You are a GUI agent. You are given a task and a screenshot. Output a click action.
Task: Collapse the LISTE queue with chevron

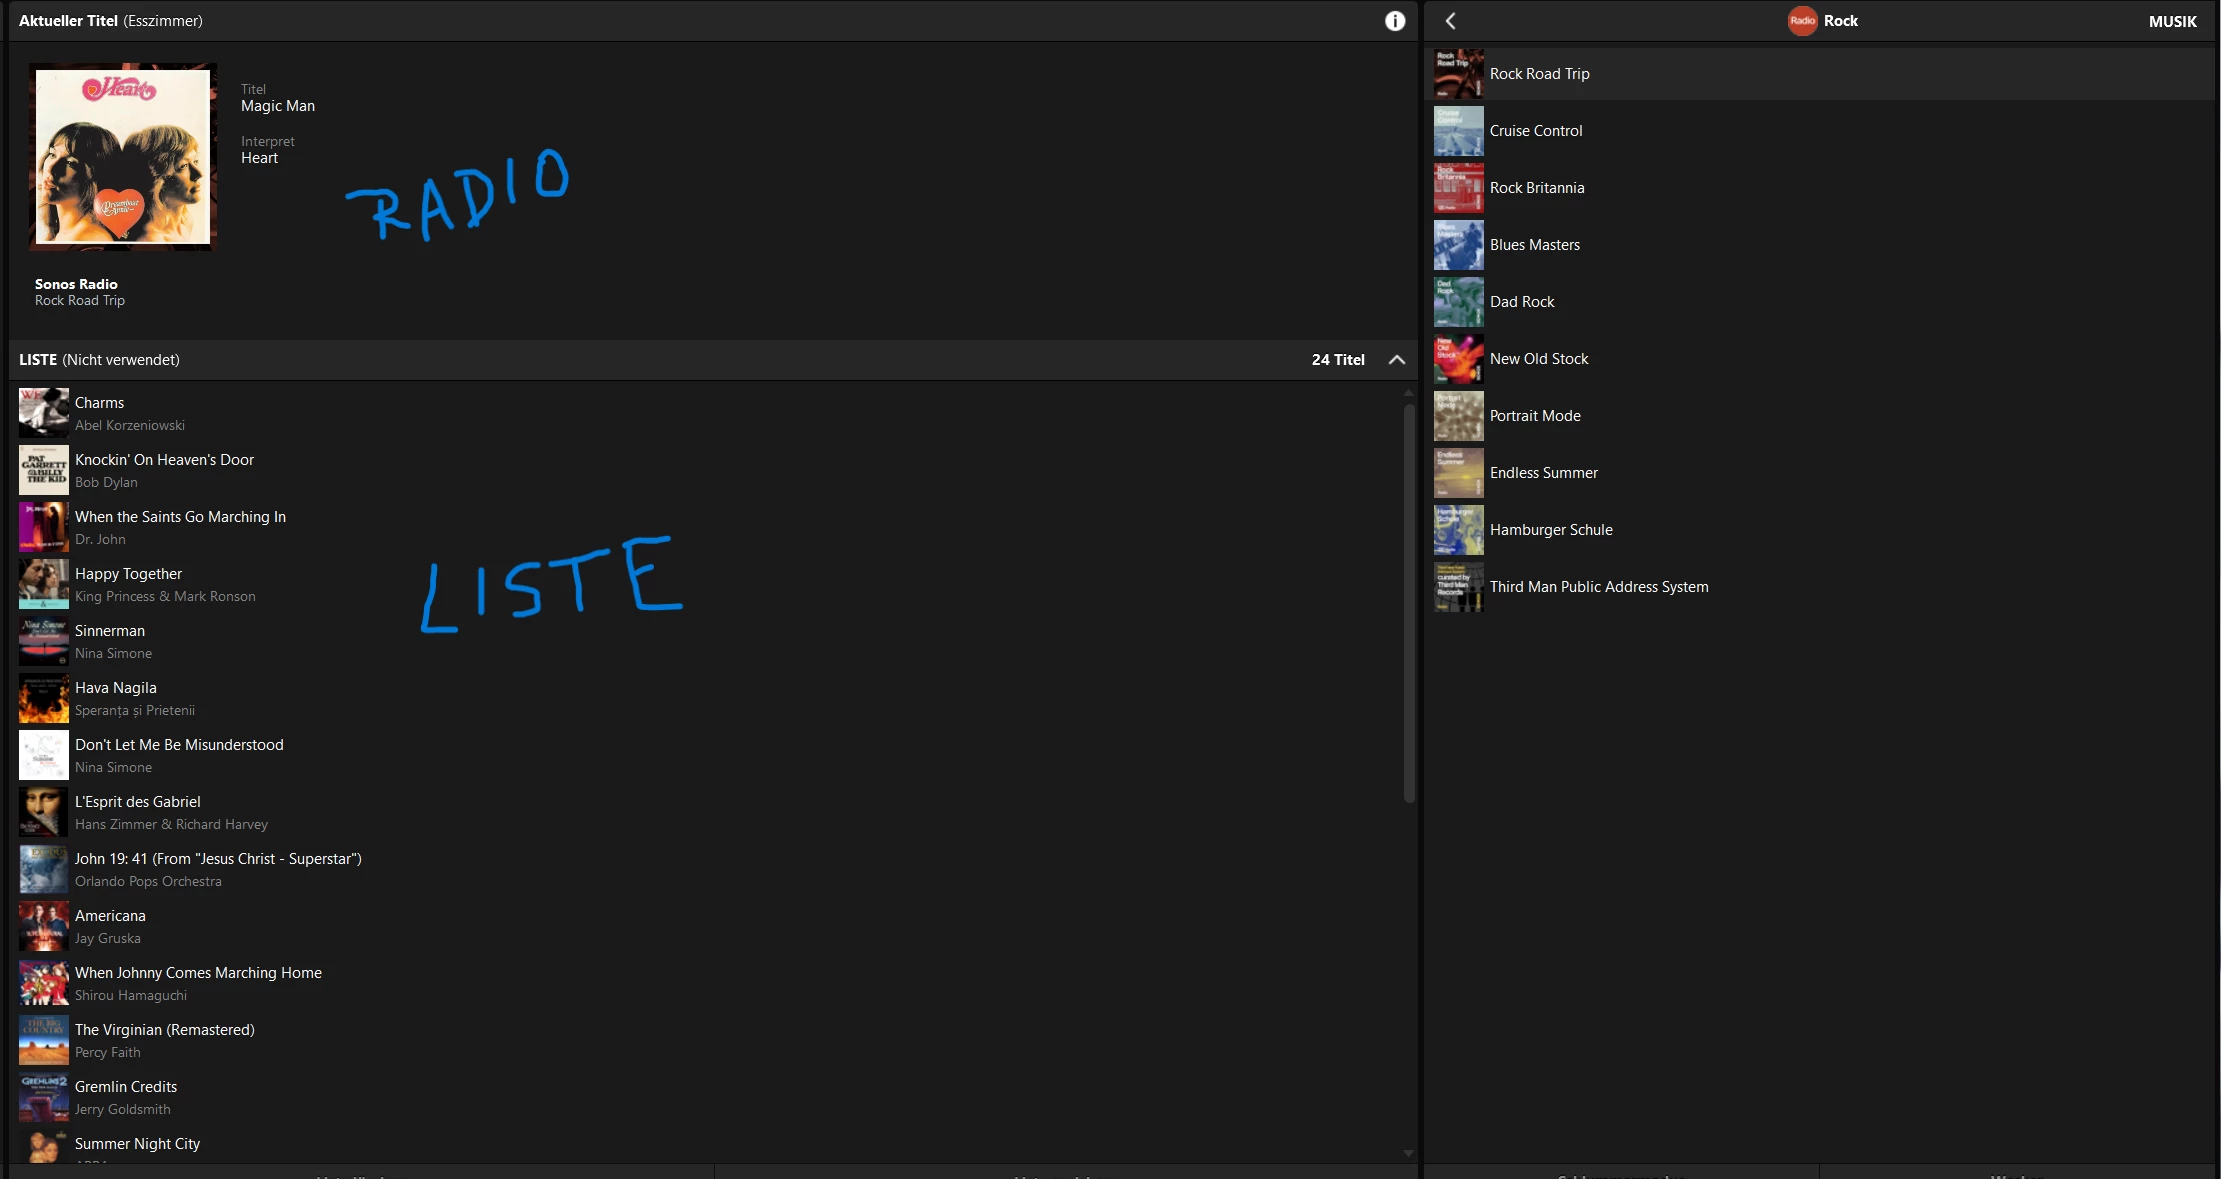(x=1397, y=360)
